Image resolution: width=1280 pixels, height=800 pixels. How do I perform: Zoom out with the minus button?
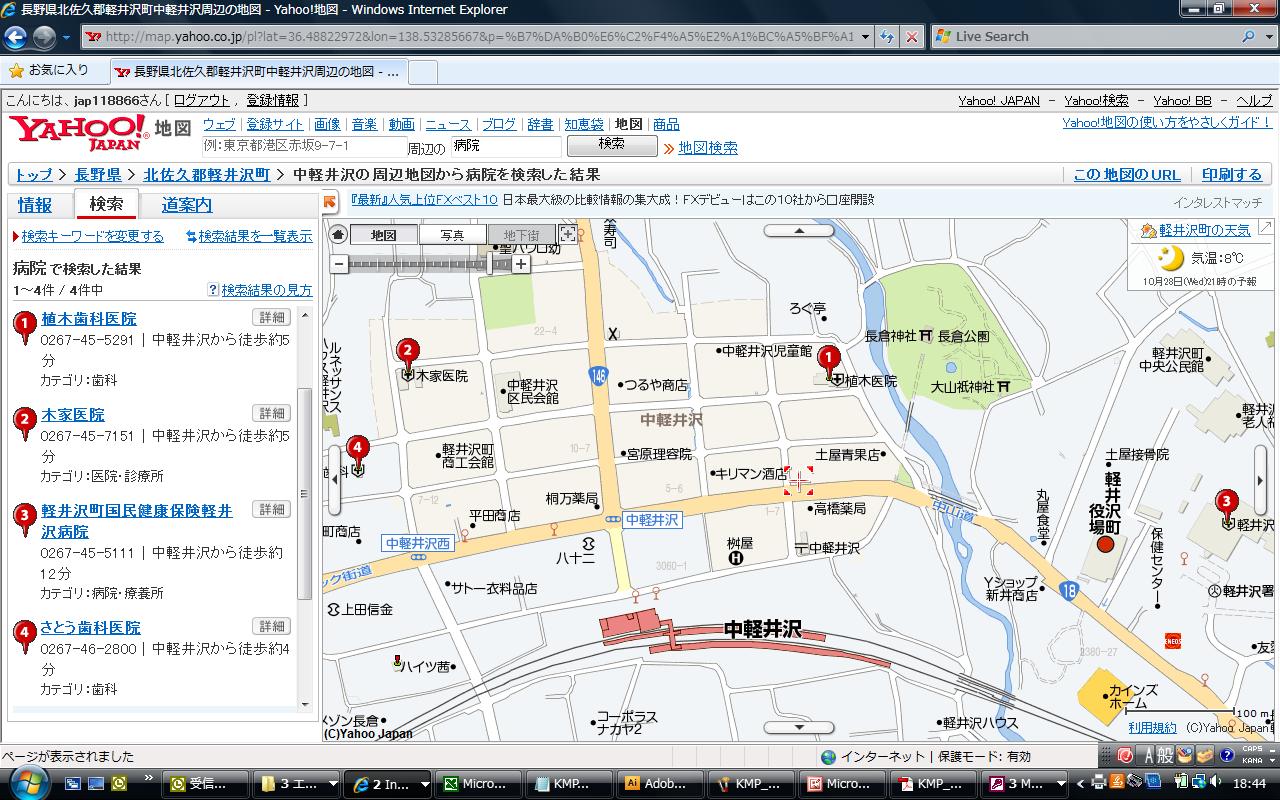pyautogui.click(x=339, y=265)
